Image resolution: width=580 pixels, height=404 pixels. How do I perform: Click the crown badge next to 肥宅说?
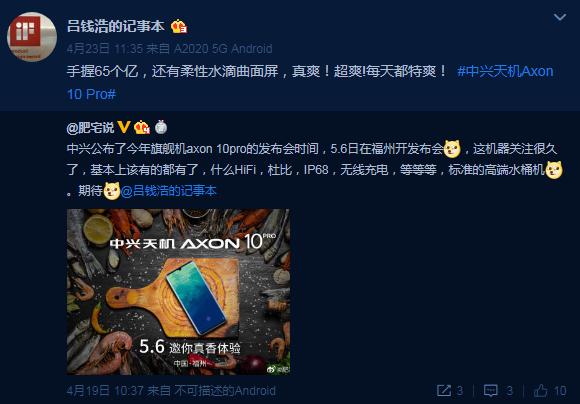[x=142, y=128]
